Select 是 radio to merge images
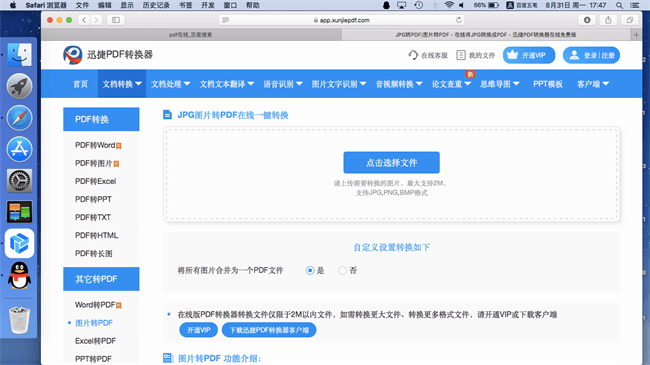650x365 pixels. (310, 270)
